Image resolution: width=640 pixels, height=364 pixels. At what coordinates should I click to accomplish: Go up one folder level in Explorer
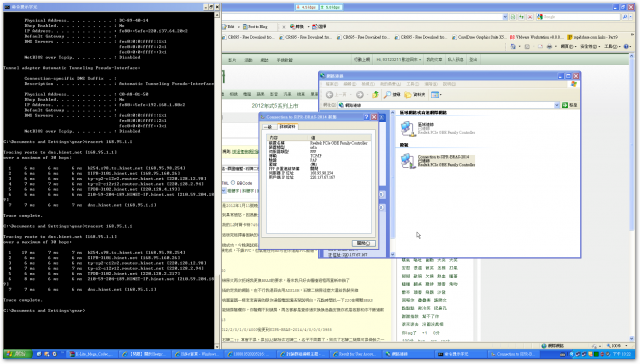(x=375, y=95)
